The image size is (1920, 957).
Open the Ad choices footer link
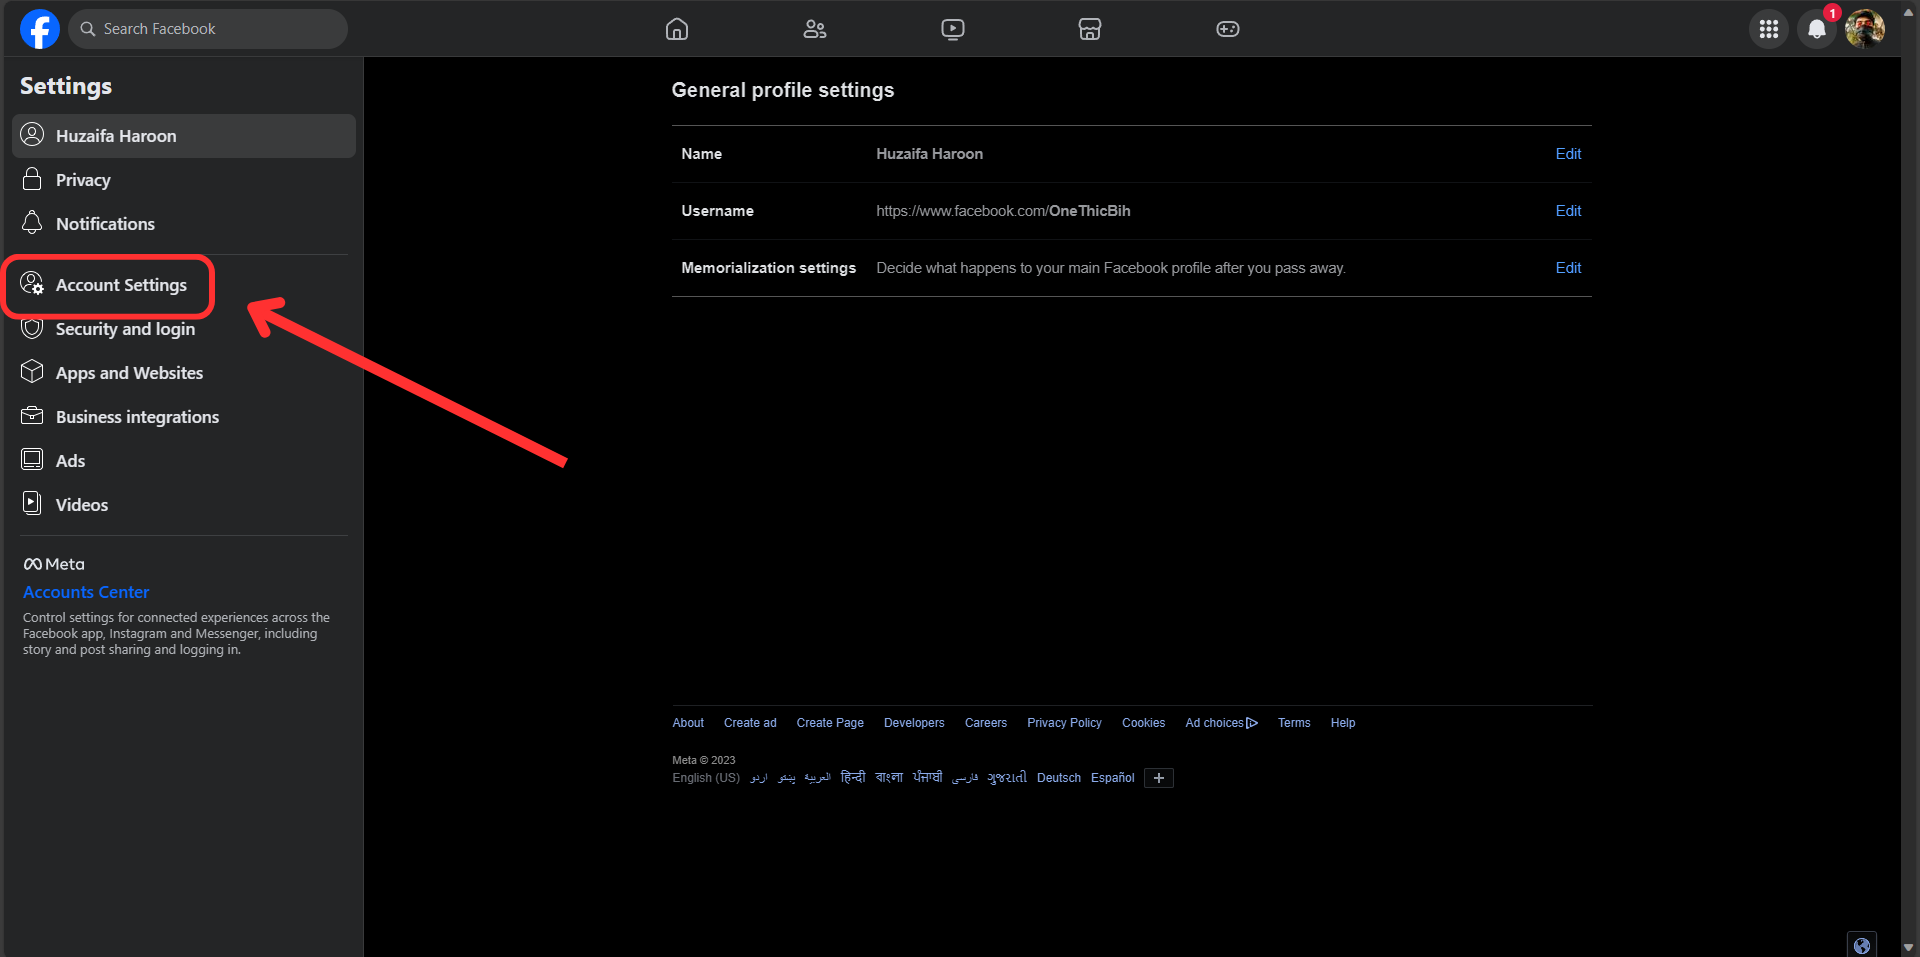click(x=1221, y=723)
